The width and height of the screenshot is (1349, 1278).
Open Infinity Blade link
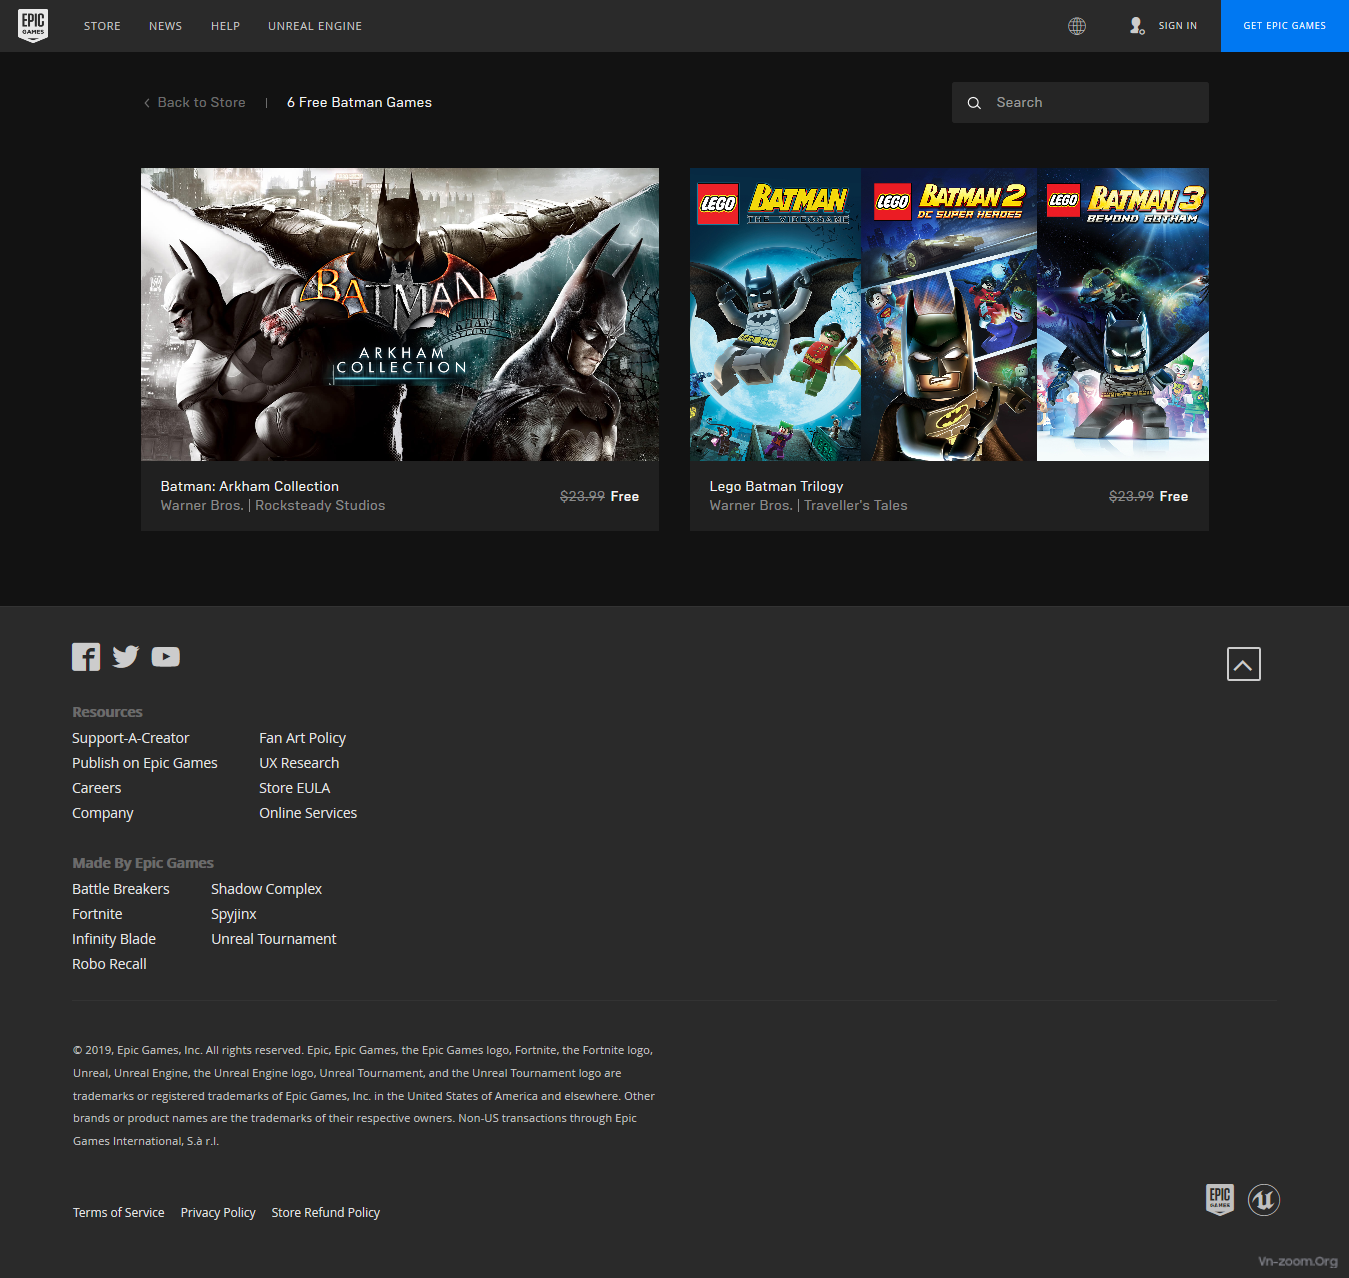click(x=114, y=939)
